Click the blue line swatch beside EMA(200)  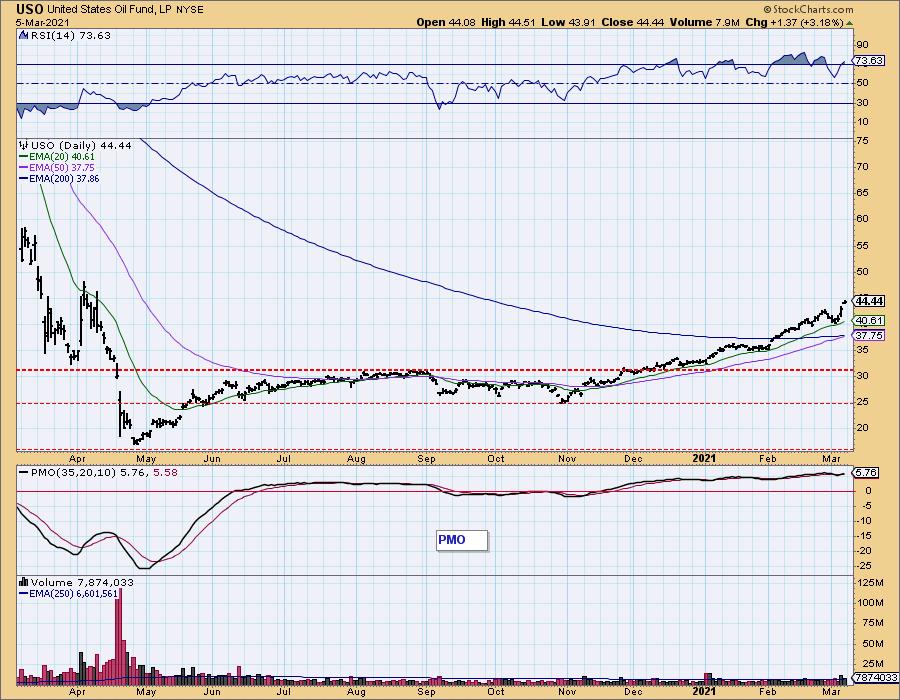pyautogui.click(x=24, y=178)
